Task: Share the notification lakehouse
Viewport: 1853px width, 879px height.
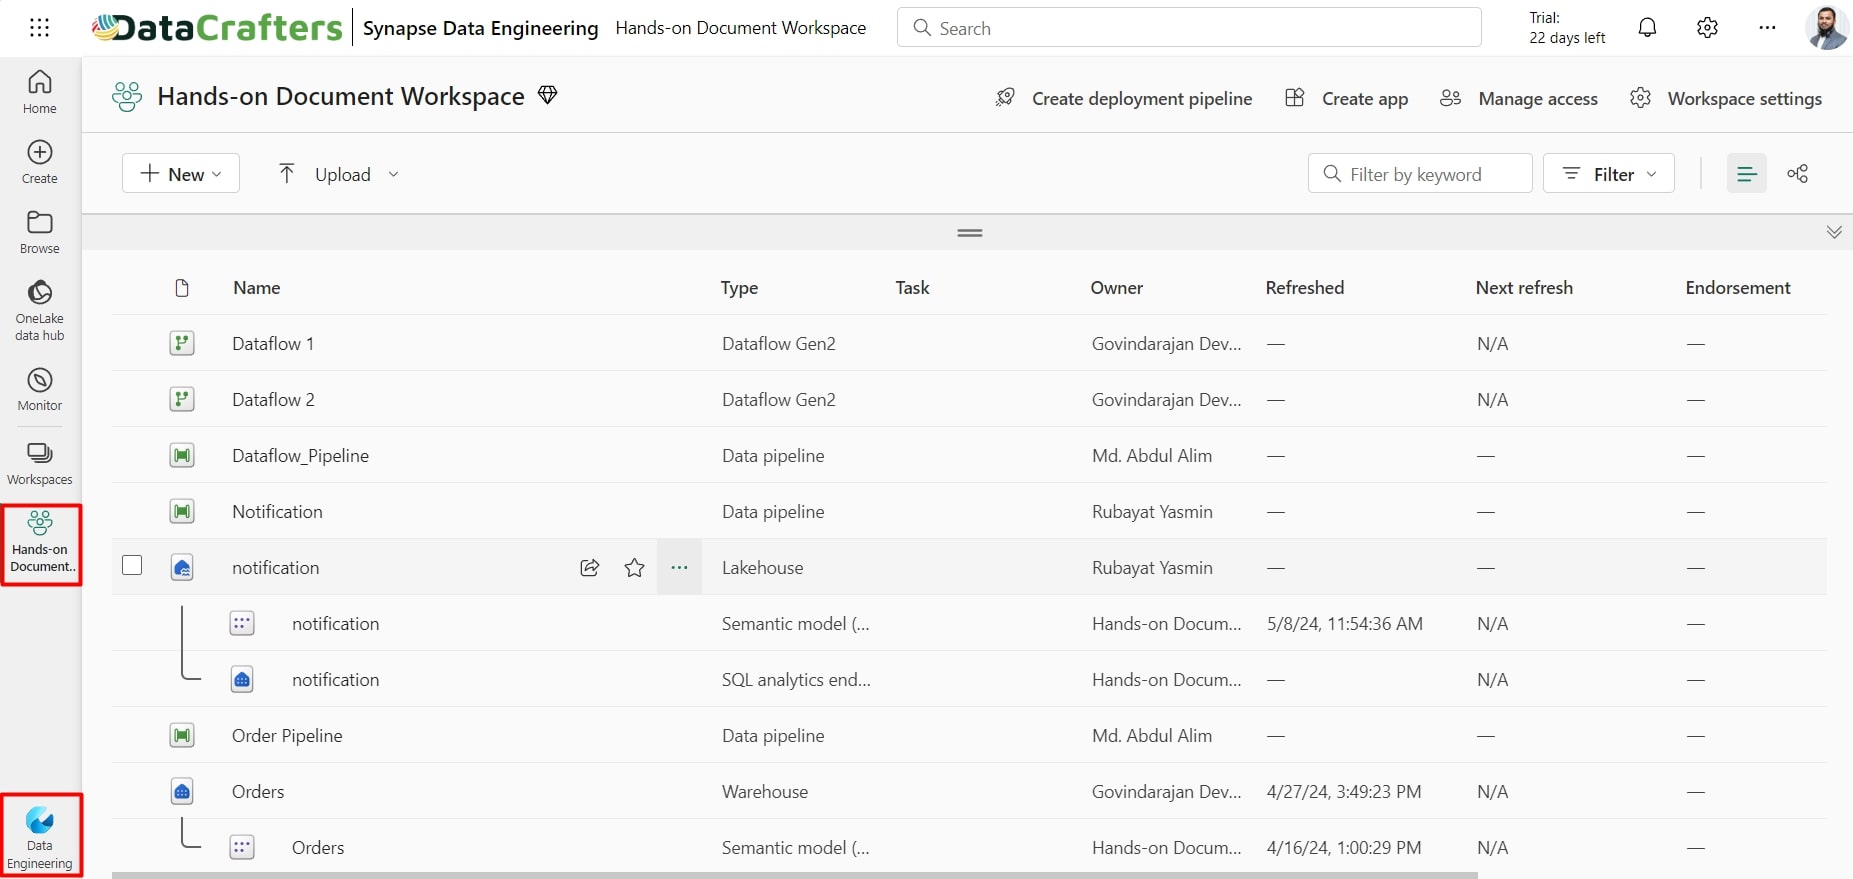Action: (x=590, y=568)
